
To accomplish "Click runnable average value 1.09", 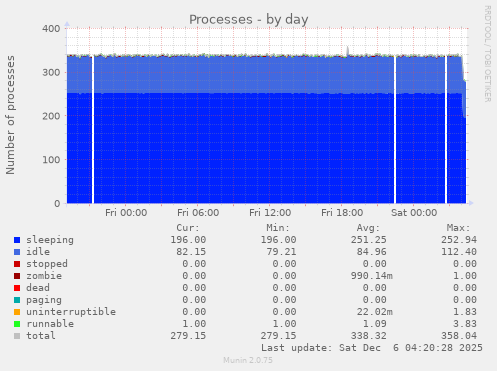I will click(375, 324).
